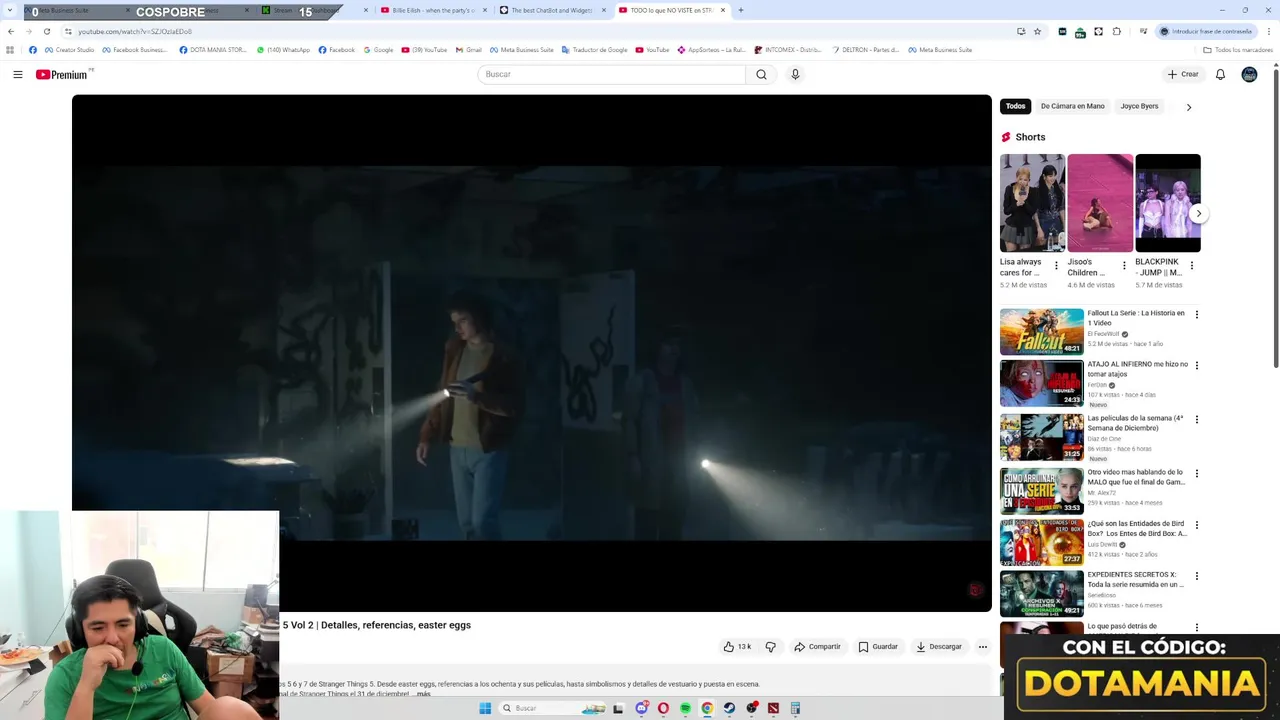Open options for Jisoo's Children short

[x=1124, y=266]
